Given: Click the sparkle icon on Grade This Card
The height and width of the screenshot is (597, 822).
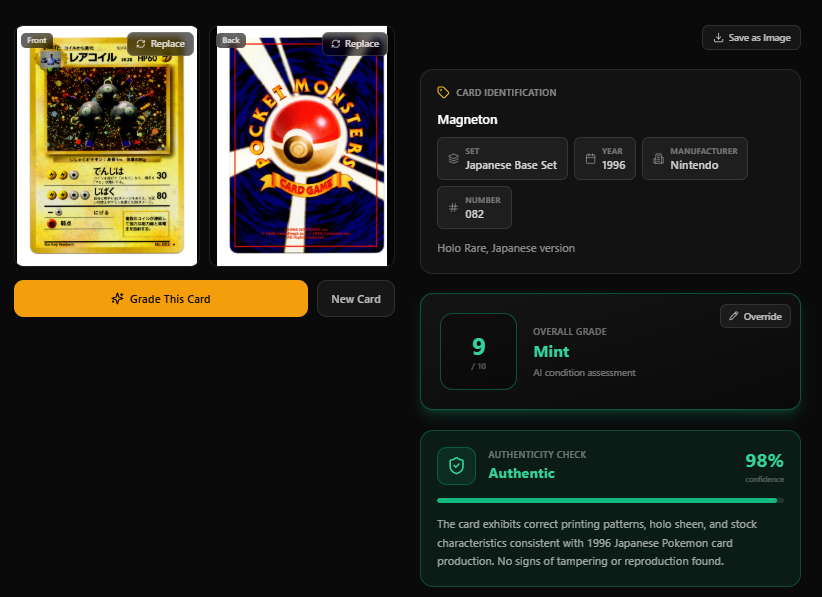Looking at the screenshot, I should point(117,299).
